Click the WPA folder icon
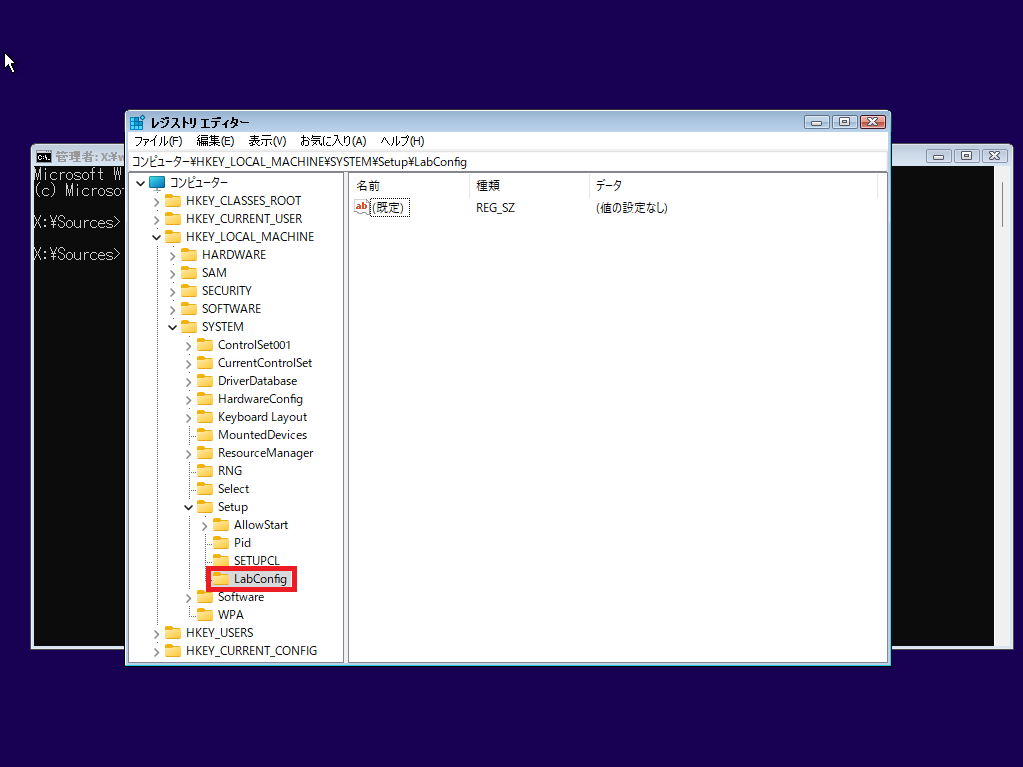The height and width of the screenshot is (767, 1023). click(205, 614)
